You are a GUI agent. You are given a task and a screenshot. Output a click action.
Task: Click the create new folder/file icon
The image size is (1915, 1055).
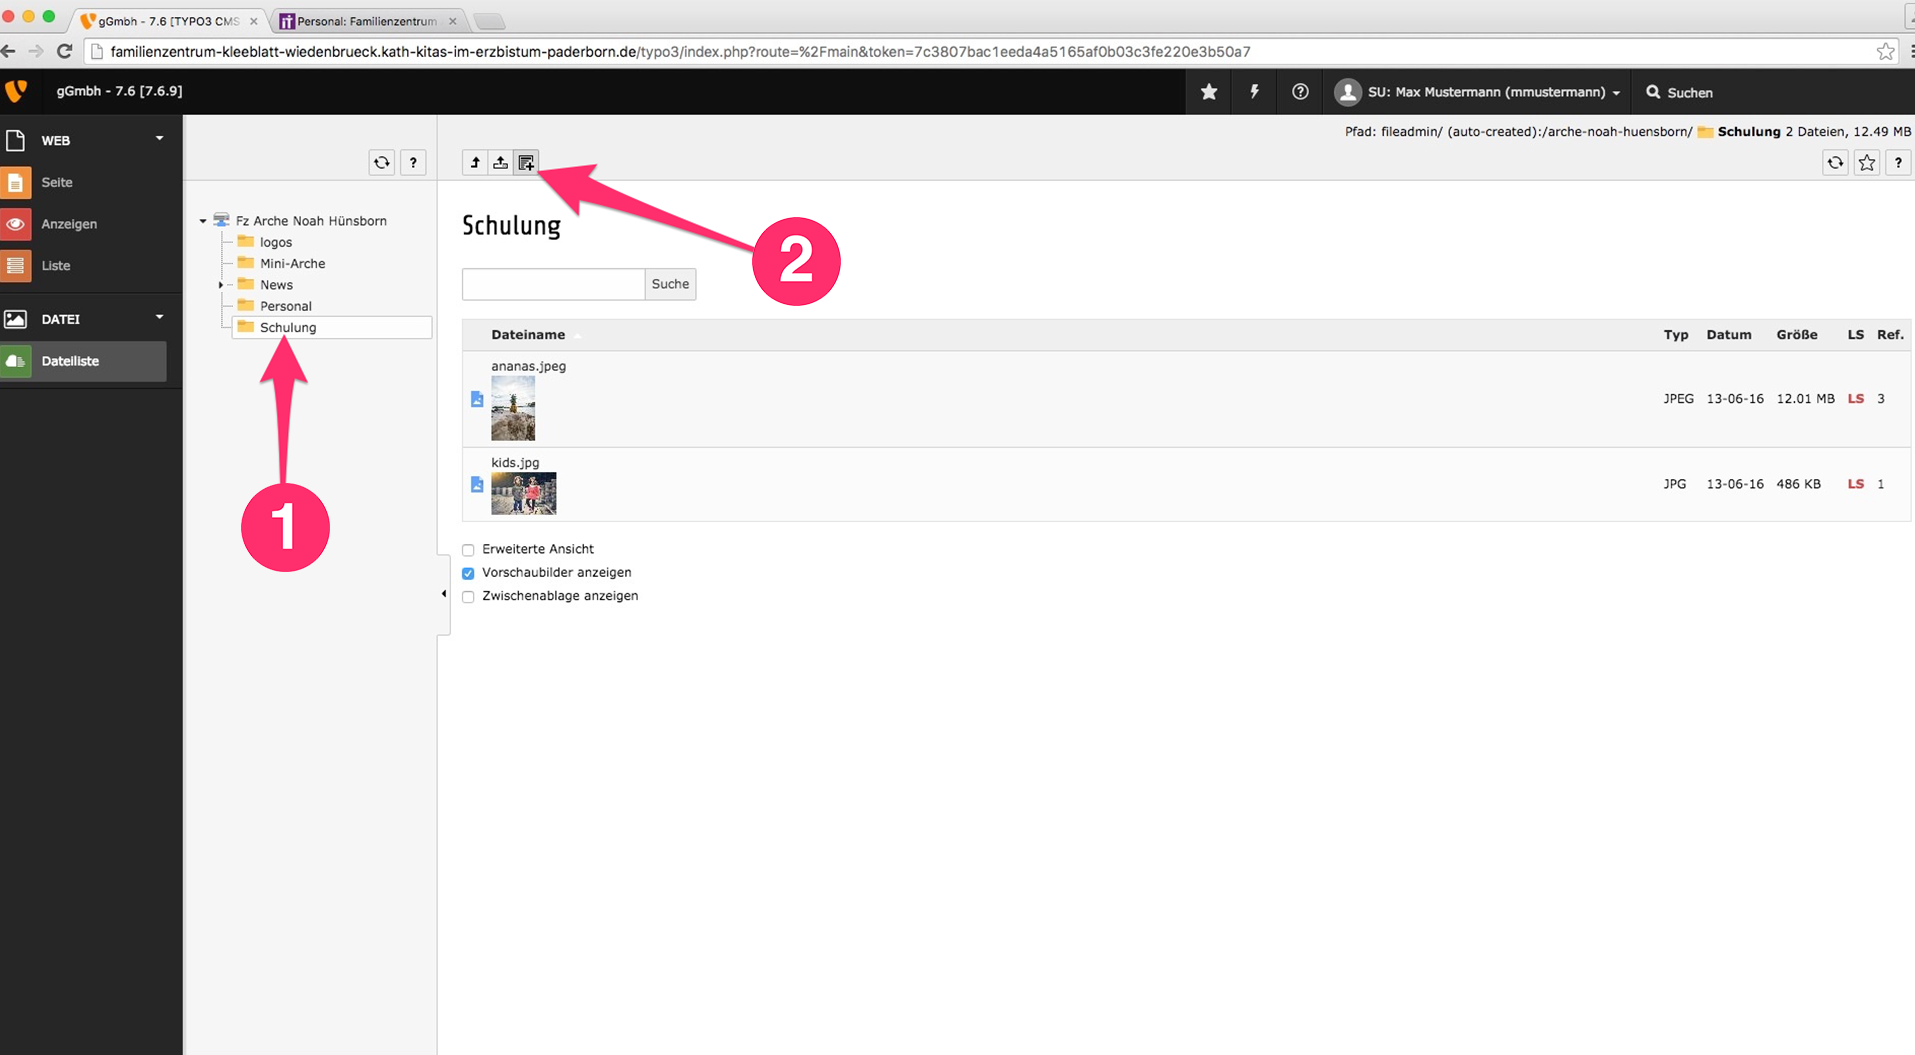526,163
